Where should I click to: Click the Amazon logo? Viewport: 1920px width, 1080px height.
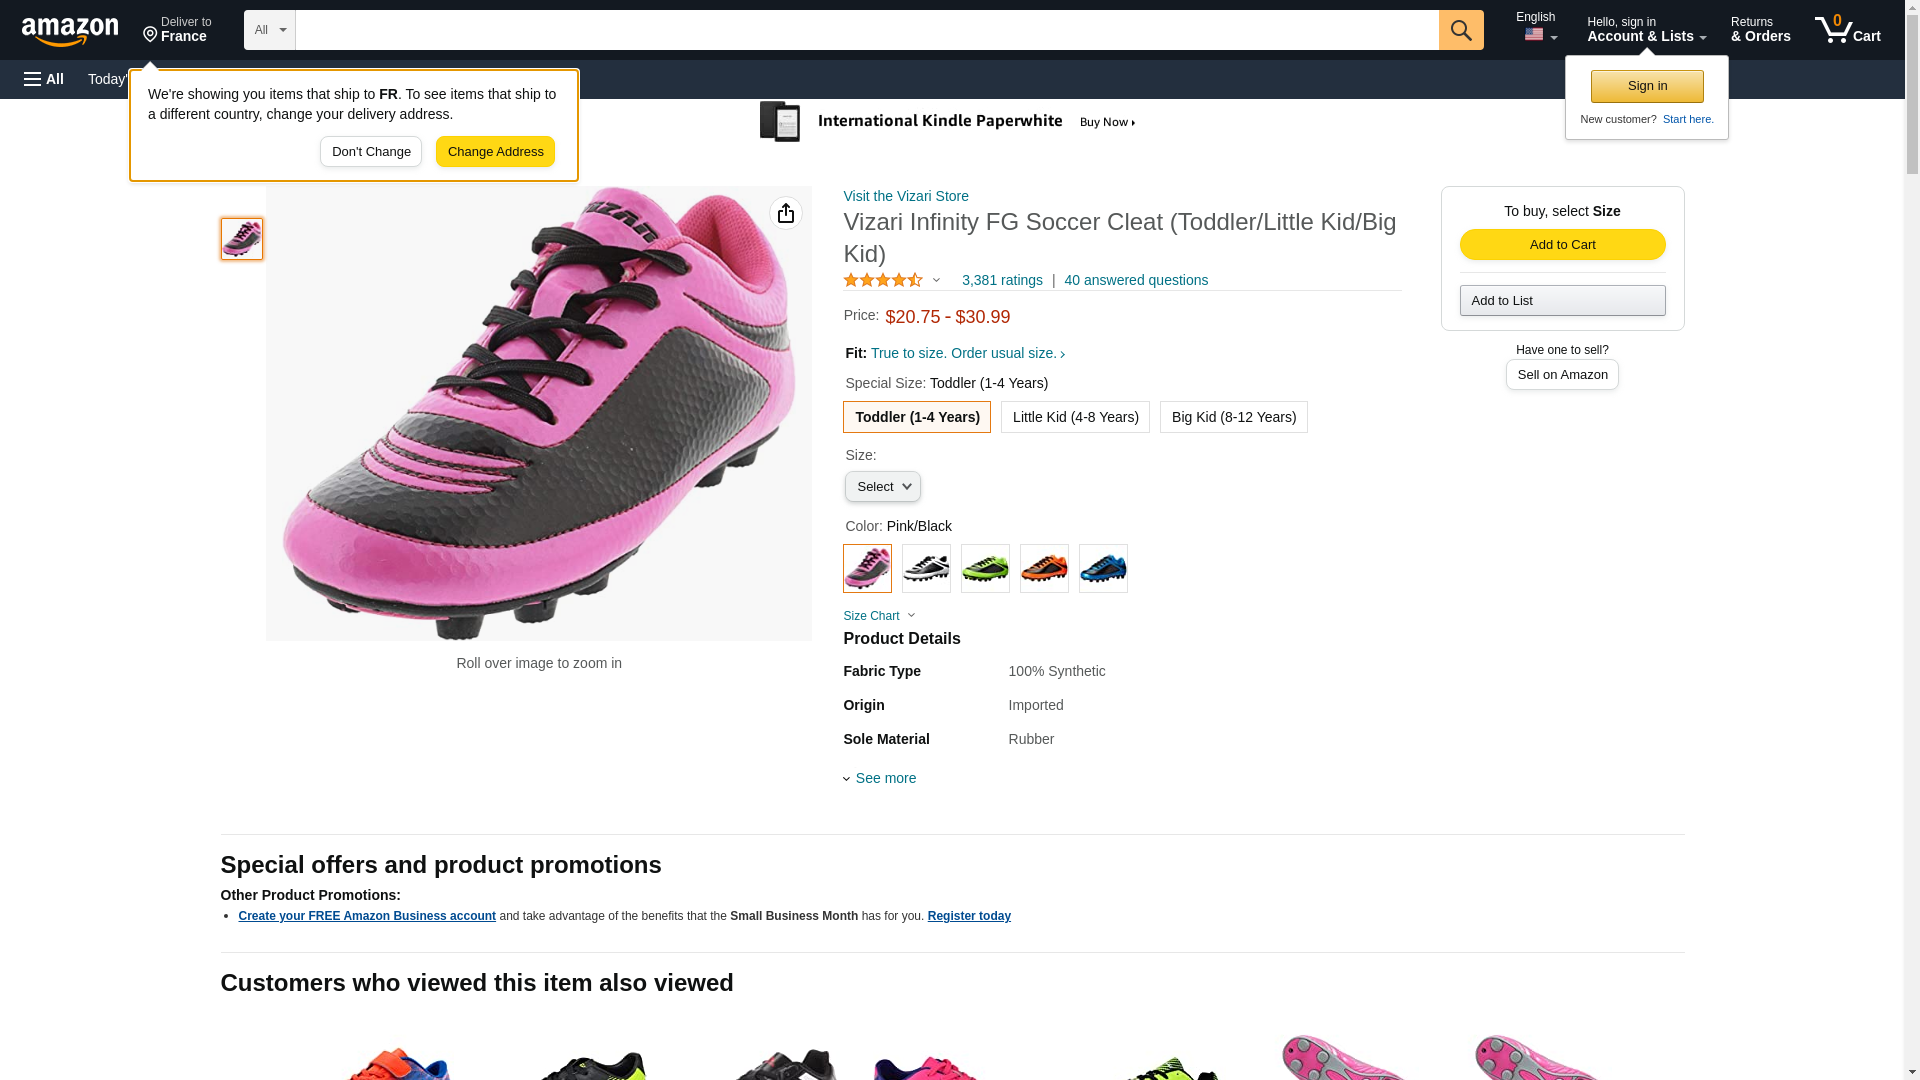(70, 31)
